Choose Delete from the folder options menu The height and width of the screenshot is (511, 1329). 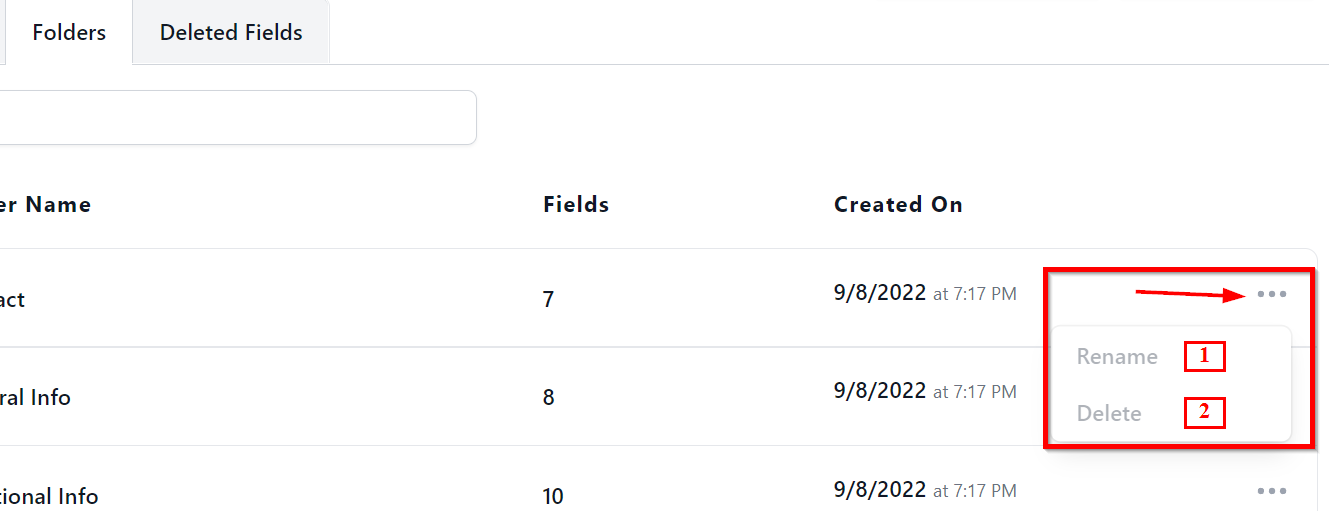pyautogui.click(x=1109, y=413)
